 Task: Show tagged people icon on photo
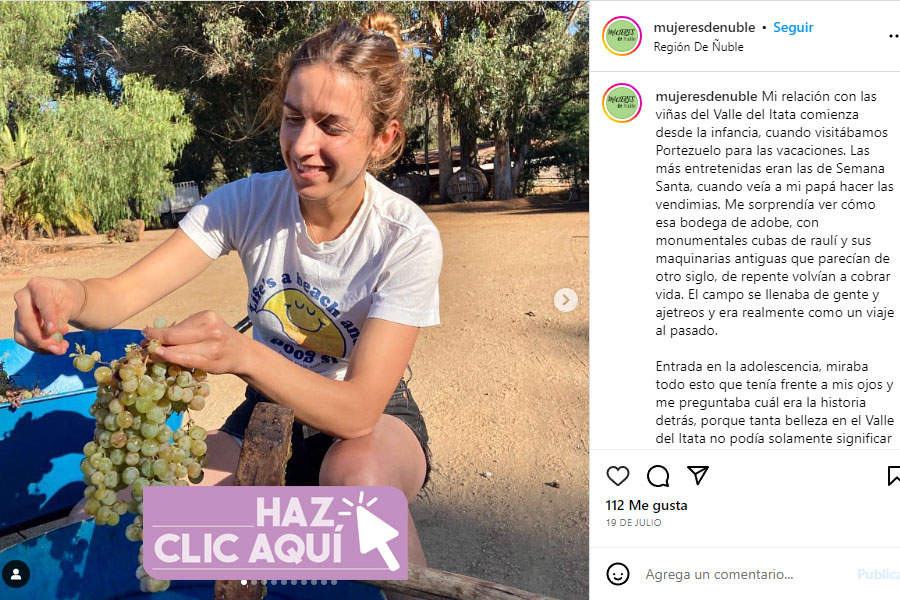(16, 574)
